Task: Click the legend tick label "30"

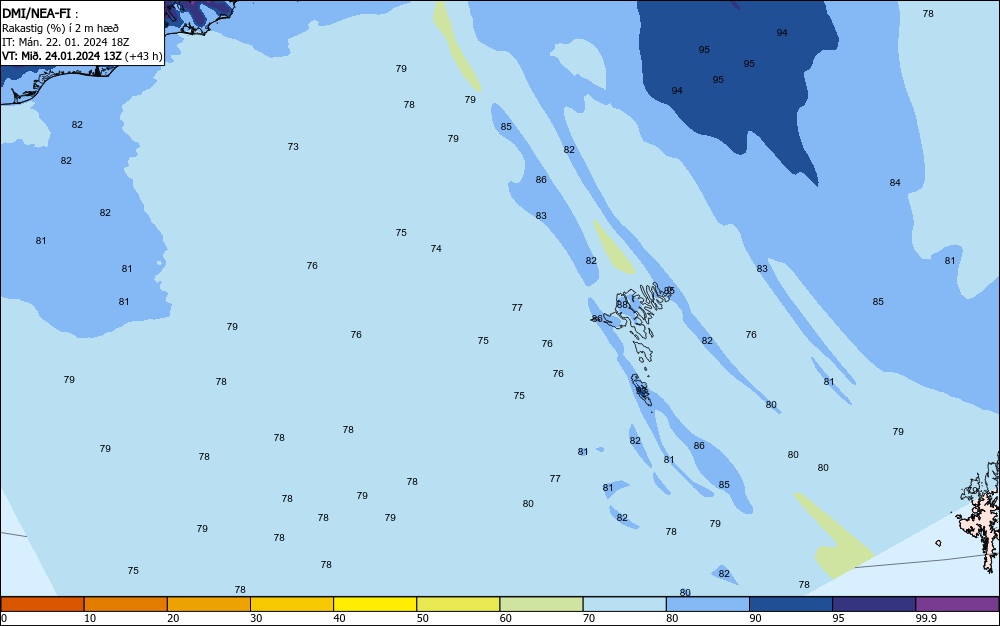Action: point(256,618)
